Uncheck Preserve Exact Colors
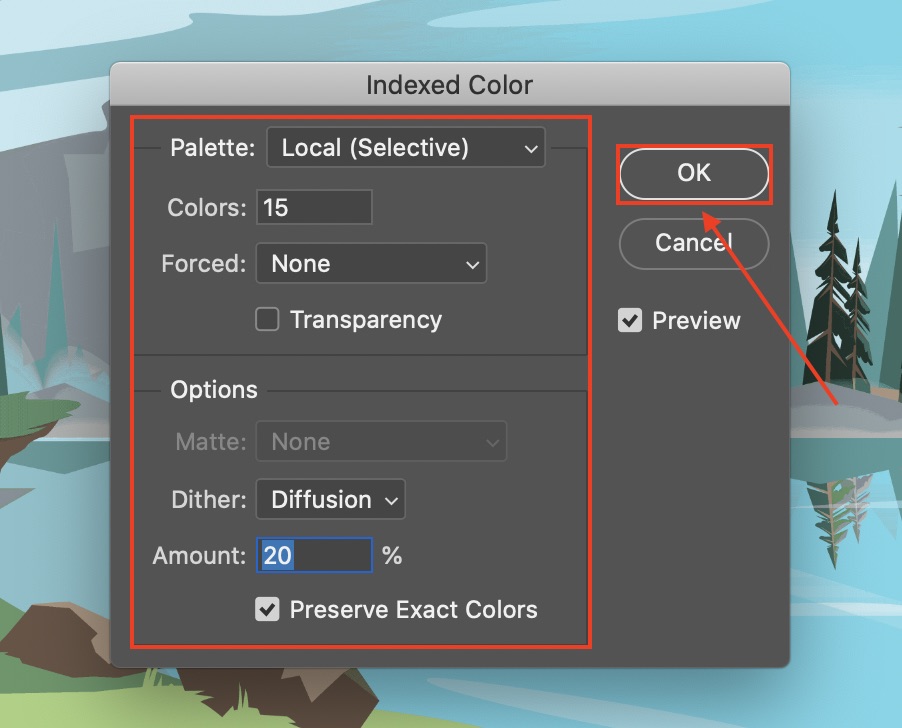This screenshot has height=728, width=902. (x=267, y=609)
